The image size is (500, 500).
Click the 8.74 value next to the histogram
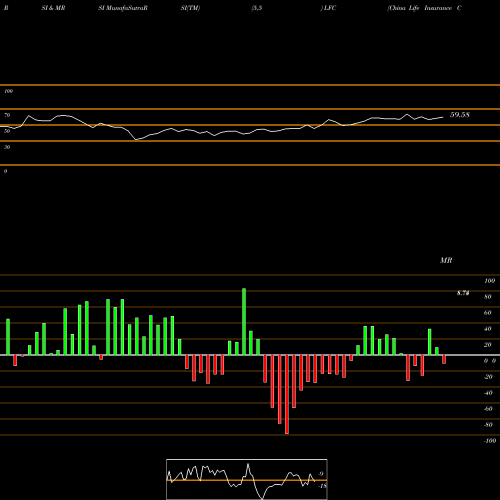click(x=463, y=293)
